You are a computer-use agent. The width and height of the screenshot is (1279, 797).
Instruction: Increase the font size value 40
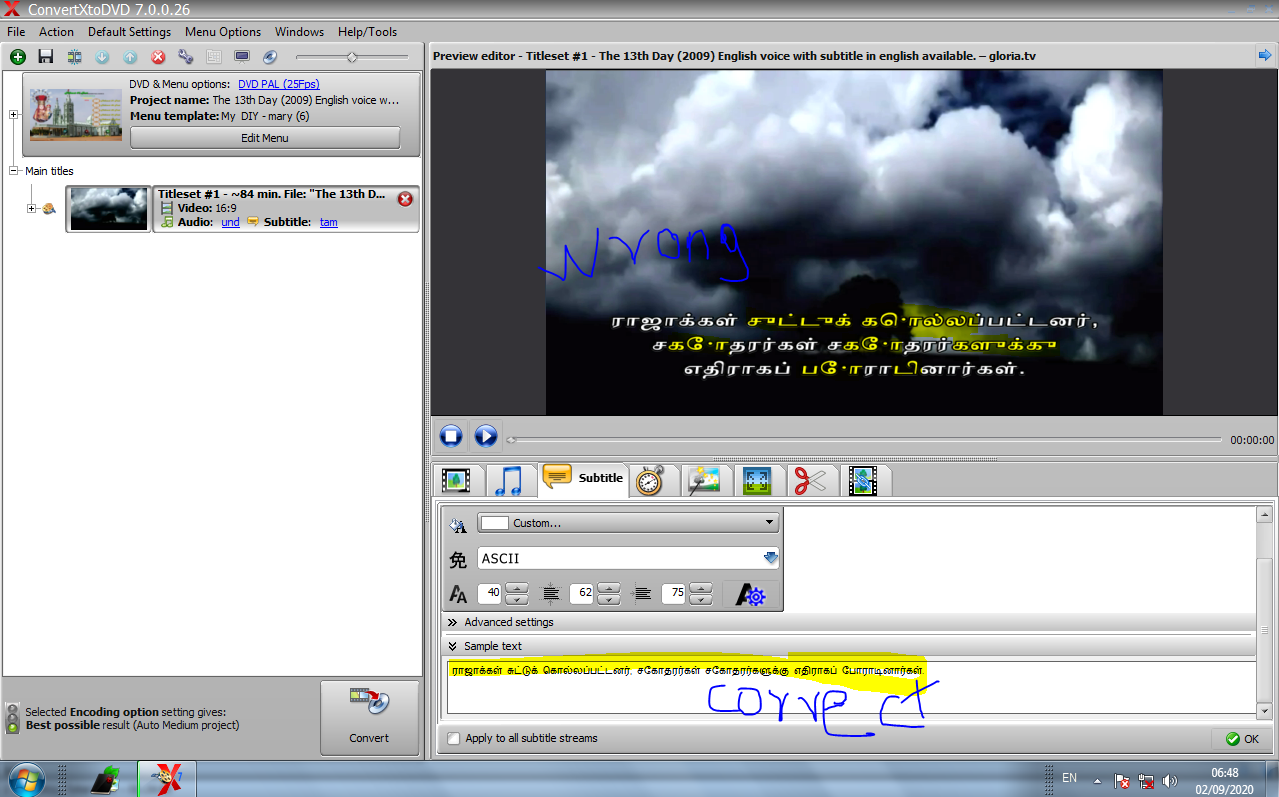click(x=517, y=588)
